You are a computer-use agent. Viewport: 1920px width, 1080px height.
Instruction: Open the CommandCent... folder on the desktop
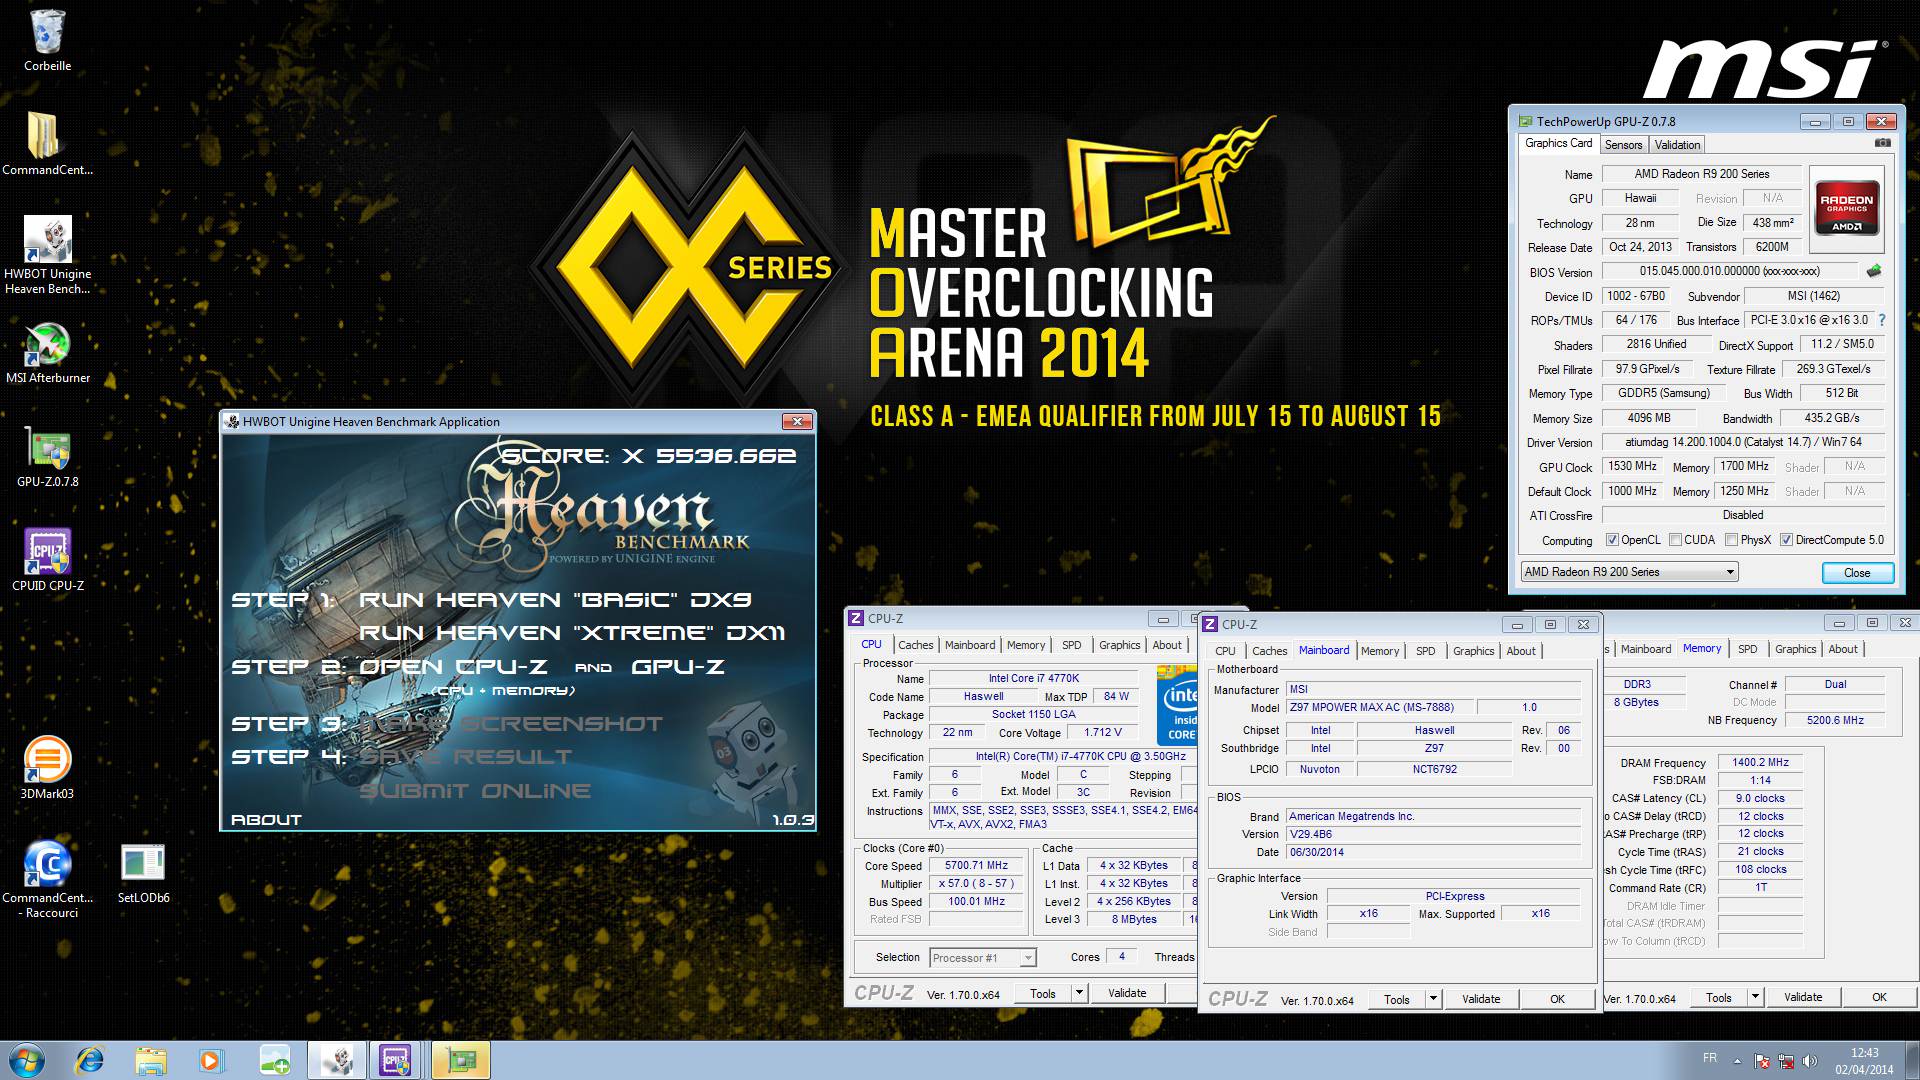(47, 143)
